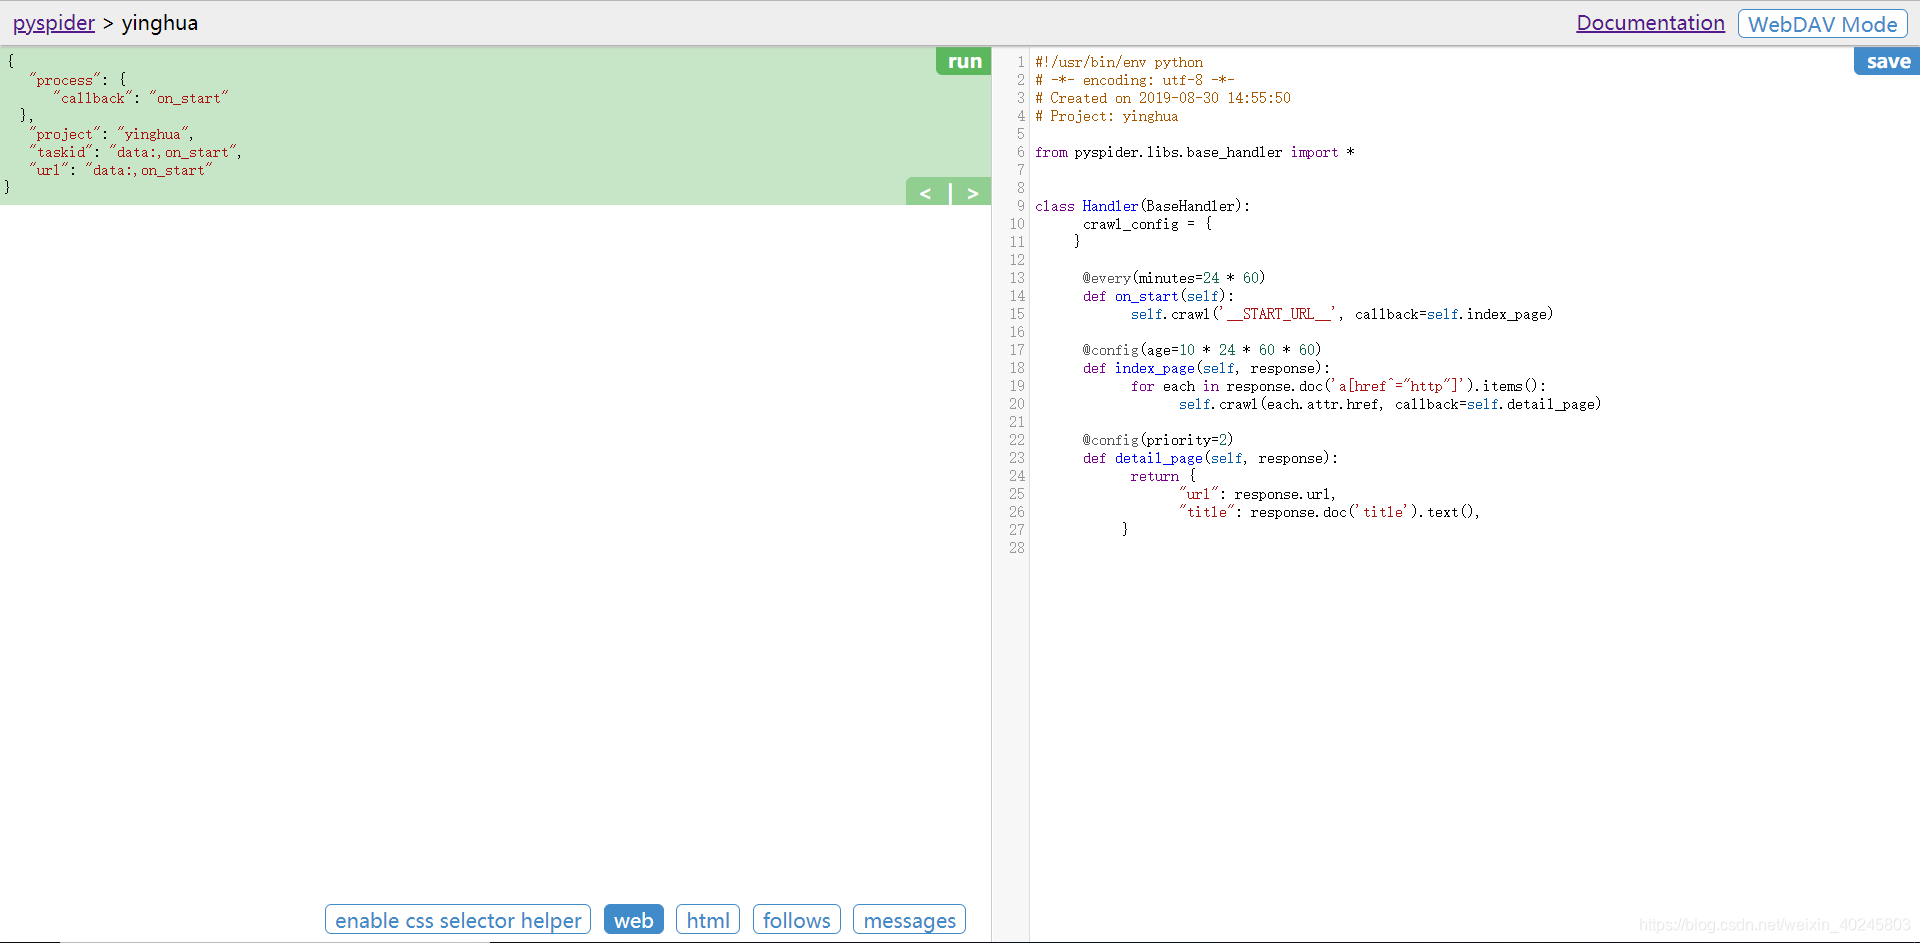
Task: Click the return { line
Action: pos(1163,476)
